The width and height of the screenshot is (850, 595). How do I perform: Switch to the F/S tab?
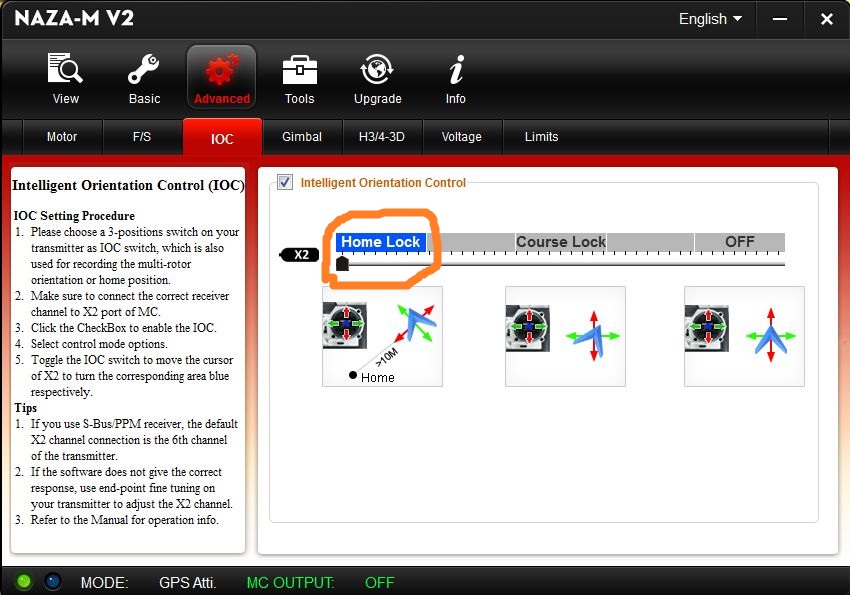142,137
